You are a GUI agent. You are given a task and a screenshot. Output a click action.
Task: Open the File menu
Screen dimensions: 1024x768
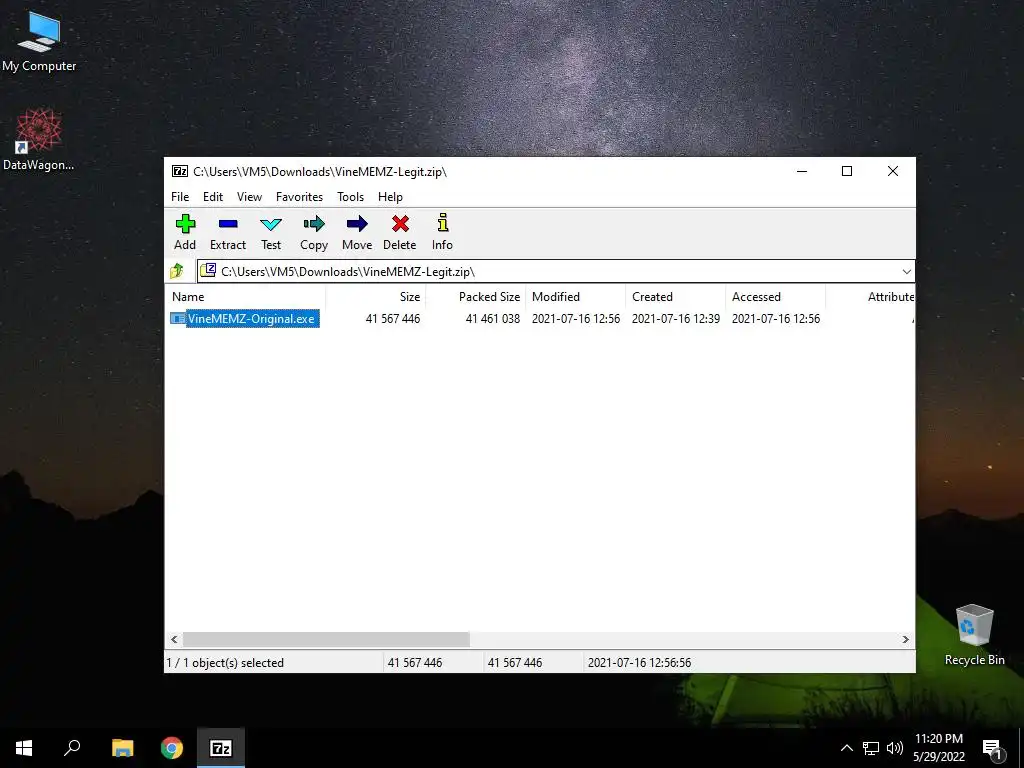tap(180, 197)
